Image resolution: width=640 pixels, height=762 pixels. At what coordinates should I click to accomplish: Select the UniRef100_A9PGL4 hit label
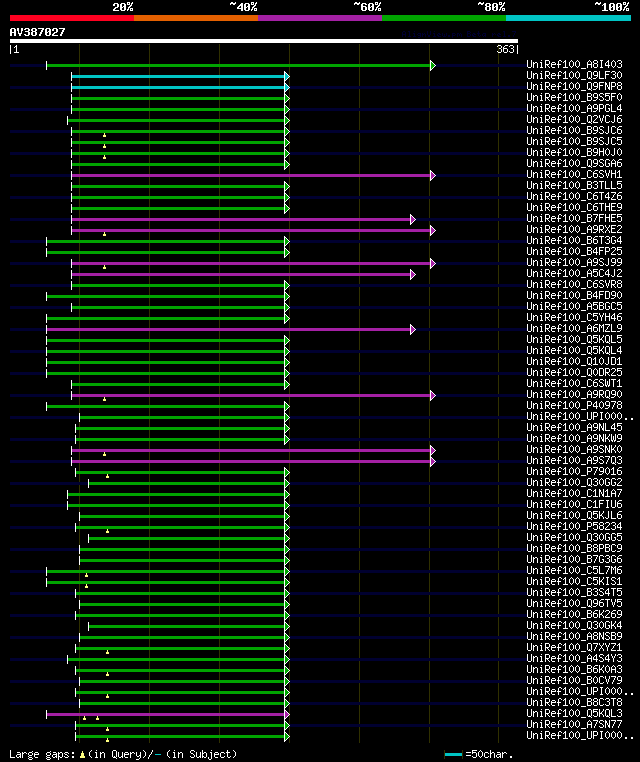(x=574, y=108)
